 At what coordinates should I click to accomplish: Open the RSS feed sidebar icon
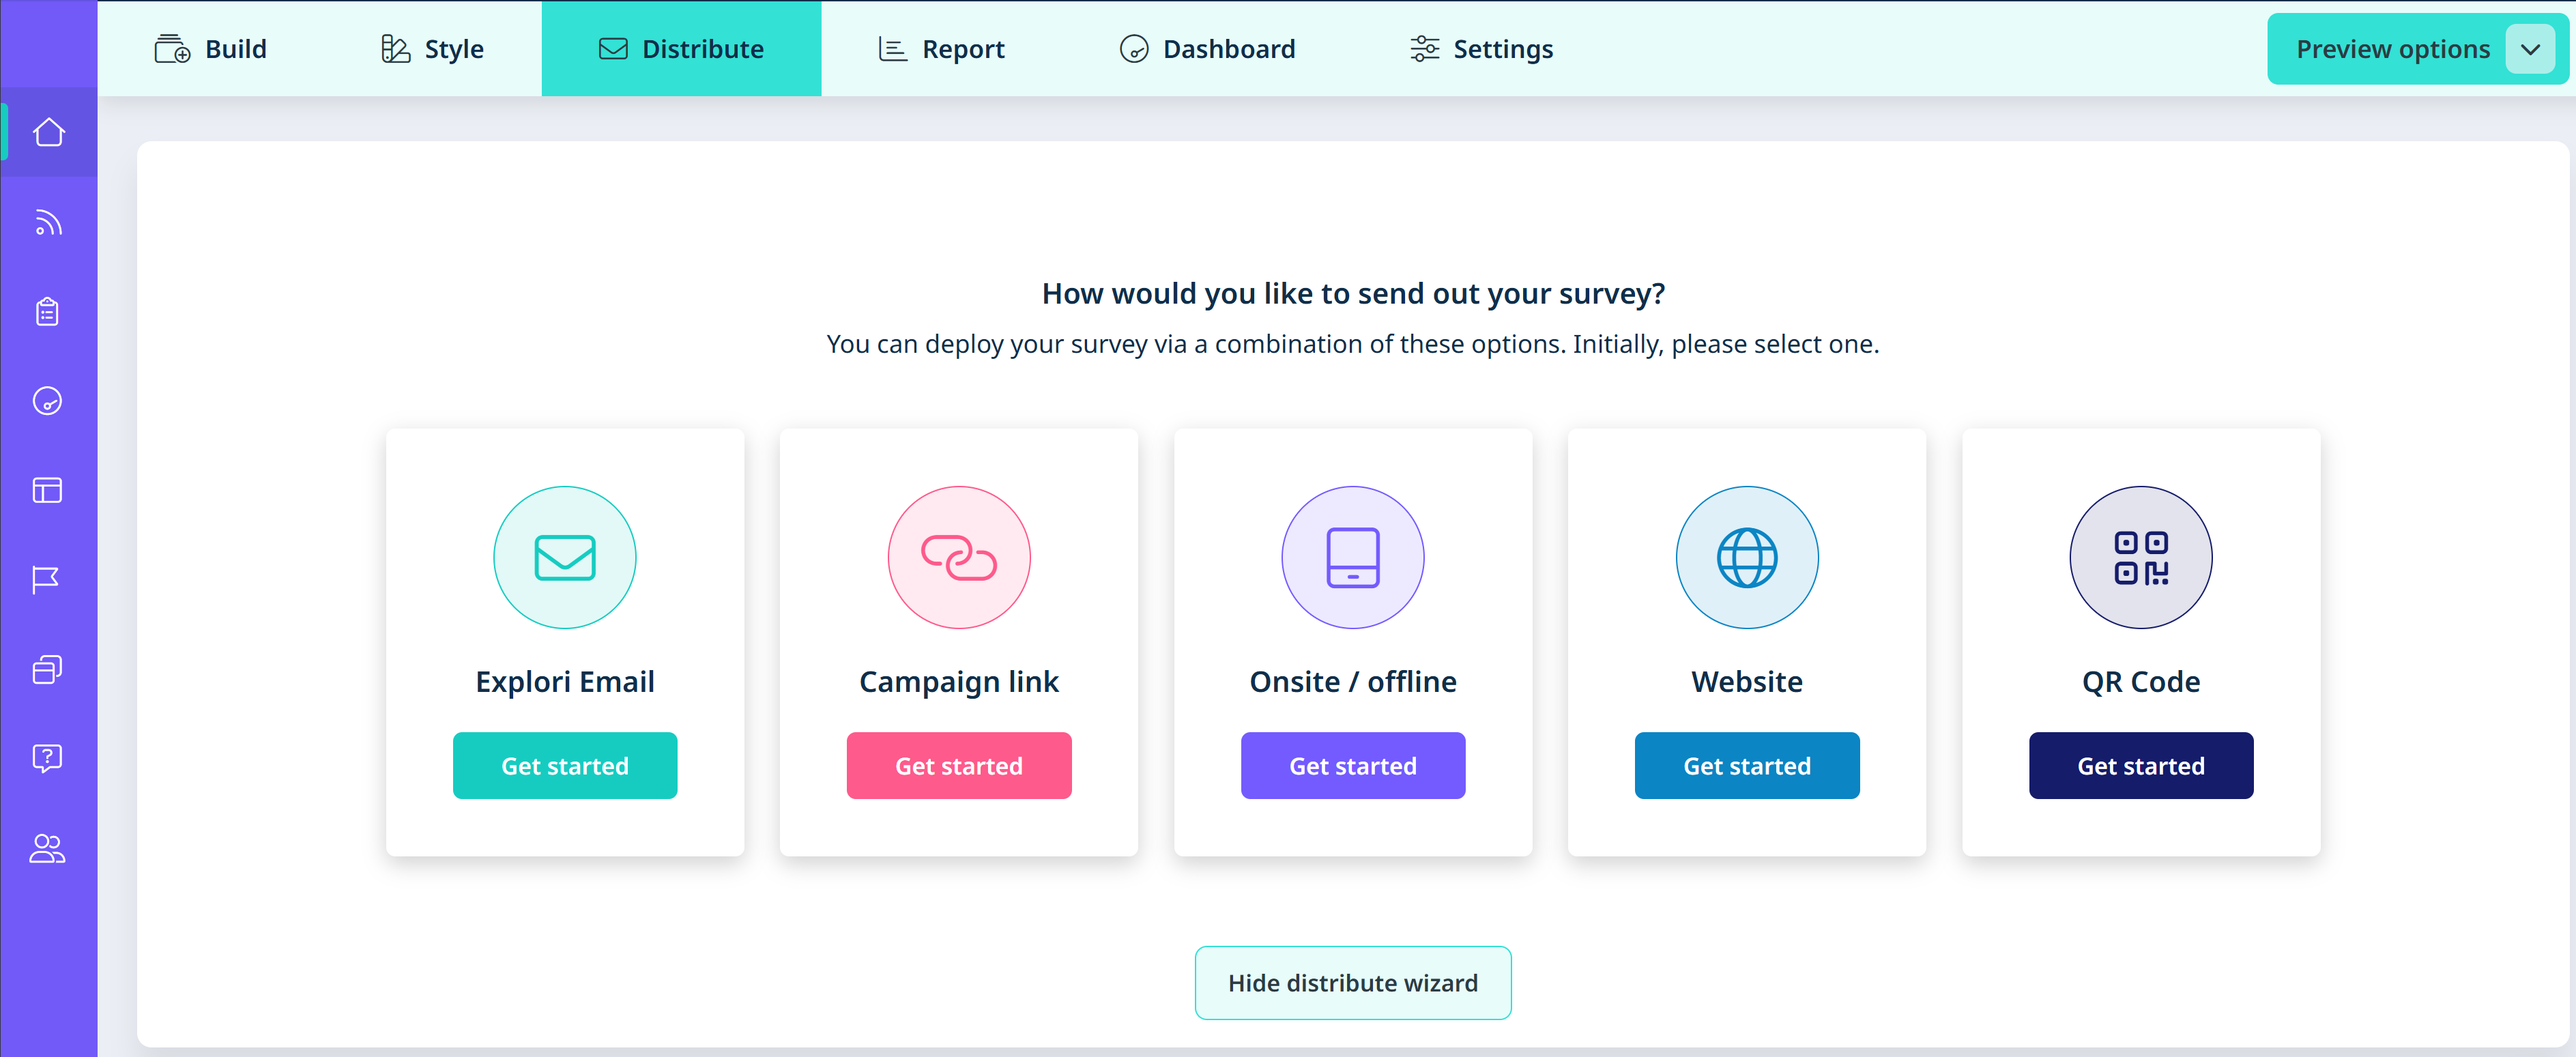48,222
